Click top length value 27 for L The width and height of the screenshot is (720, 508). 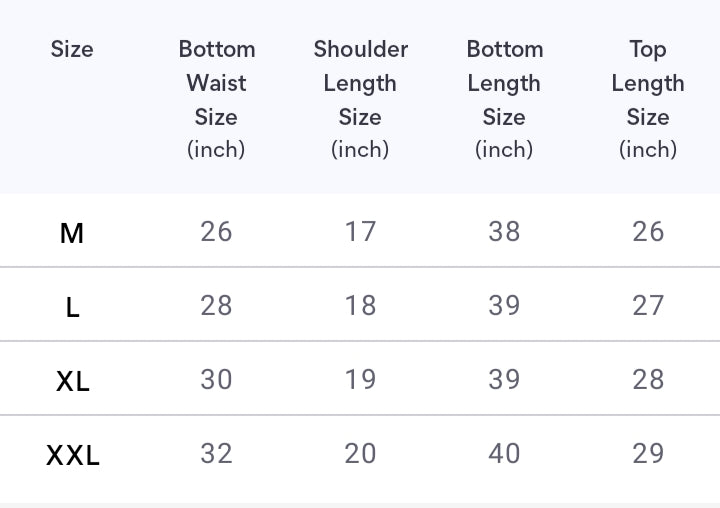tap(648, 305)
